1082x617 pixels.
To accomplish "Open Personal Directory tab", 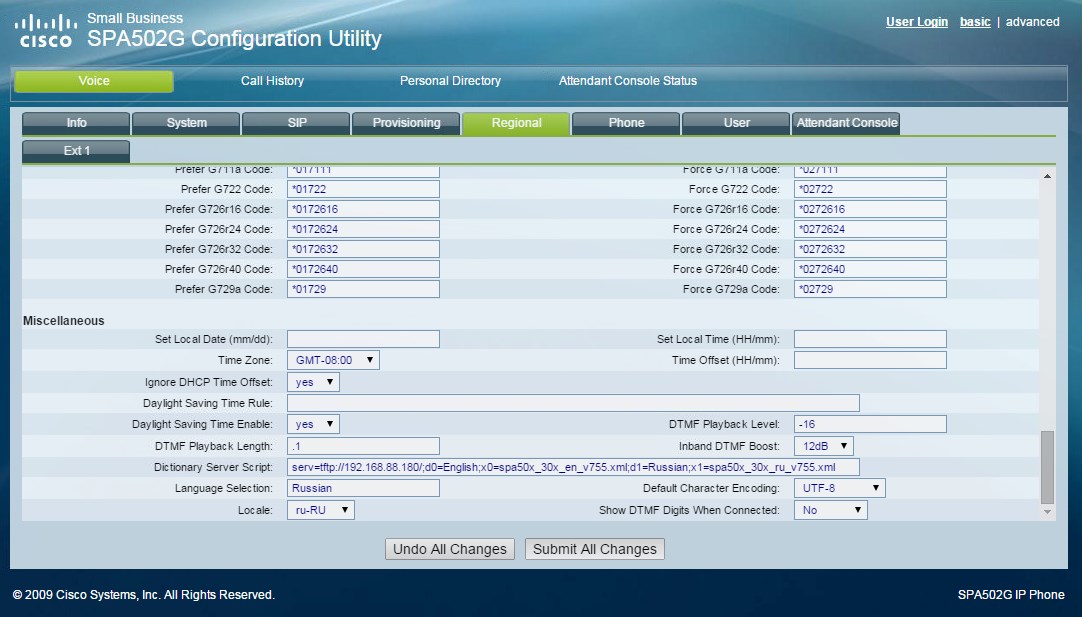I will pos(450,81).
